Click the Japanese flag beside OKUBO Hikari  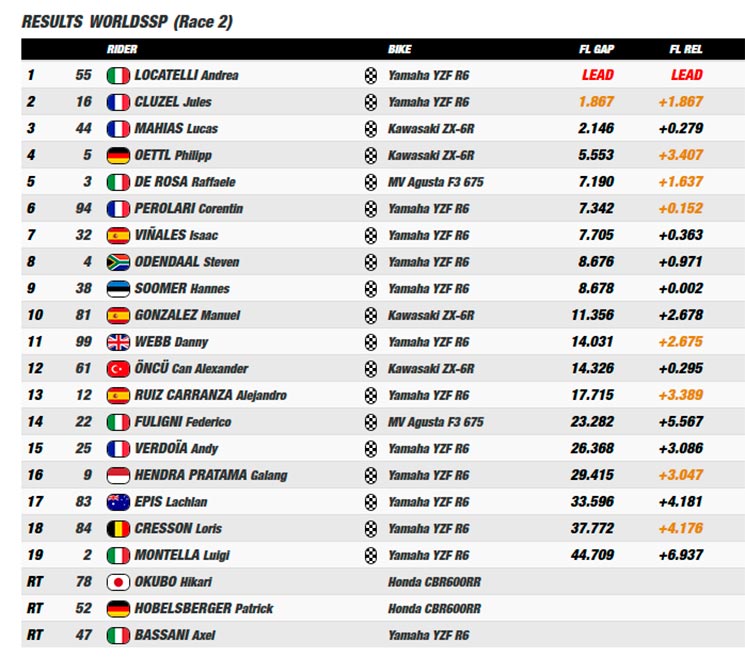pyautogui.click(x=118, y=582)
